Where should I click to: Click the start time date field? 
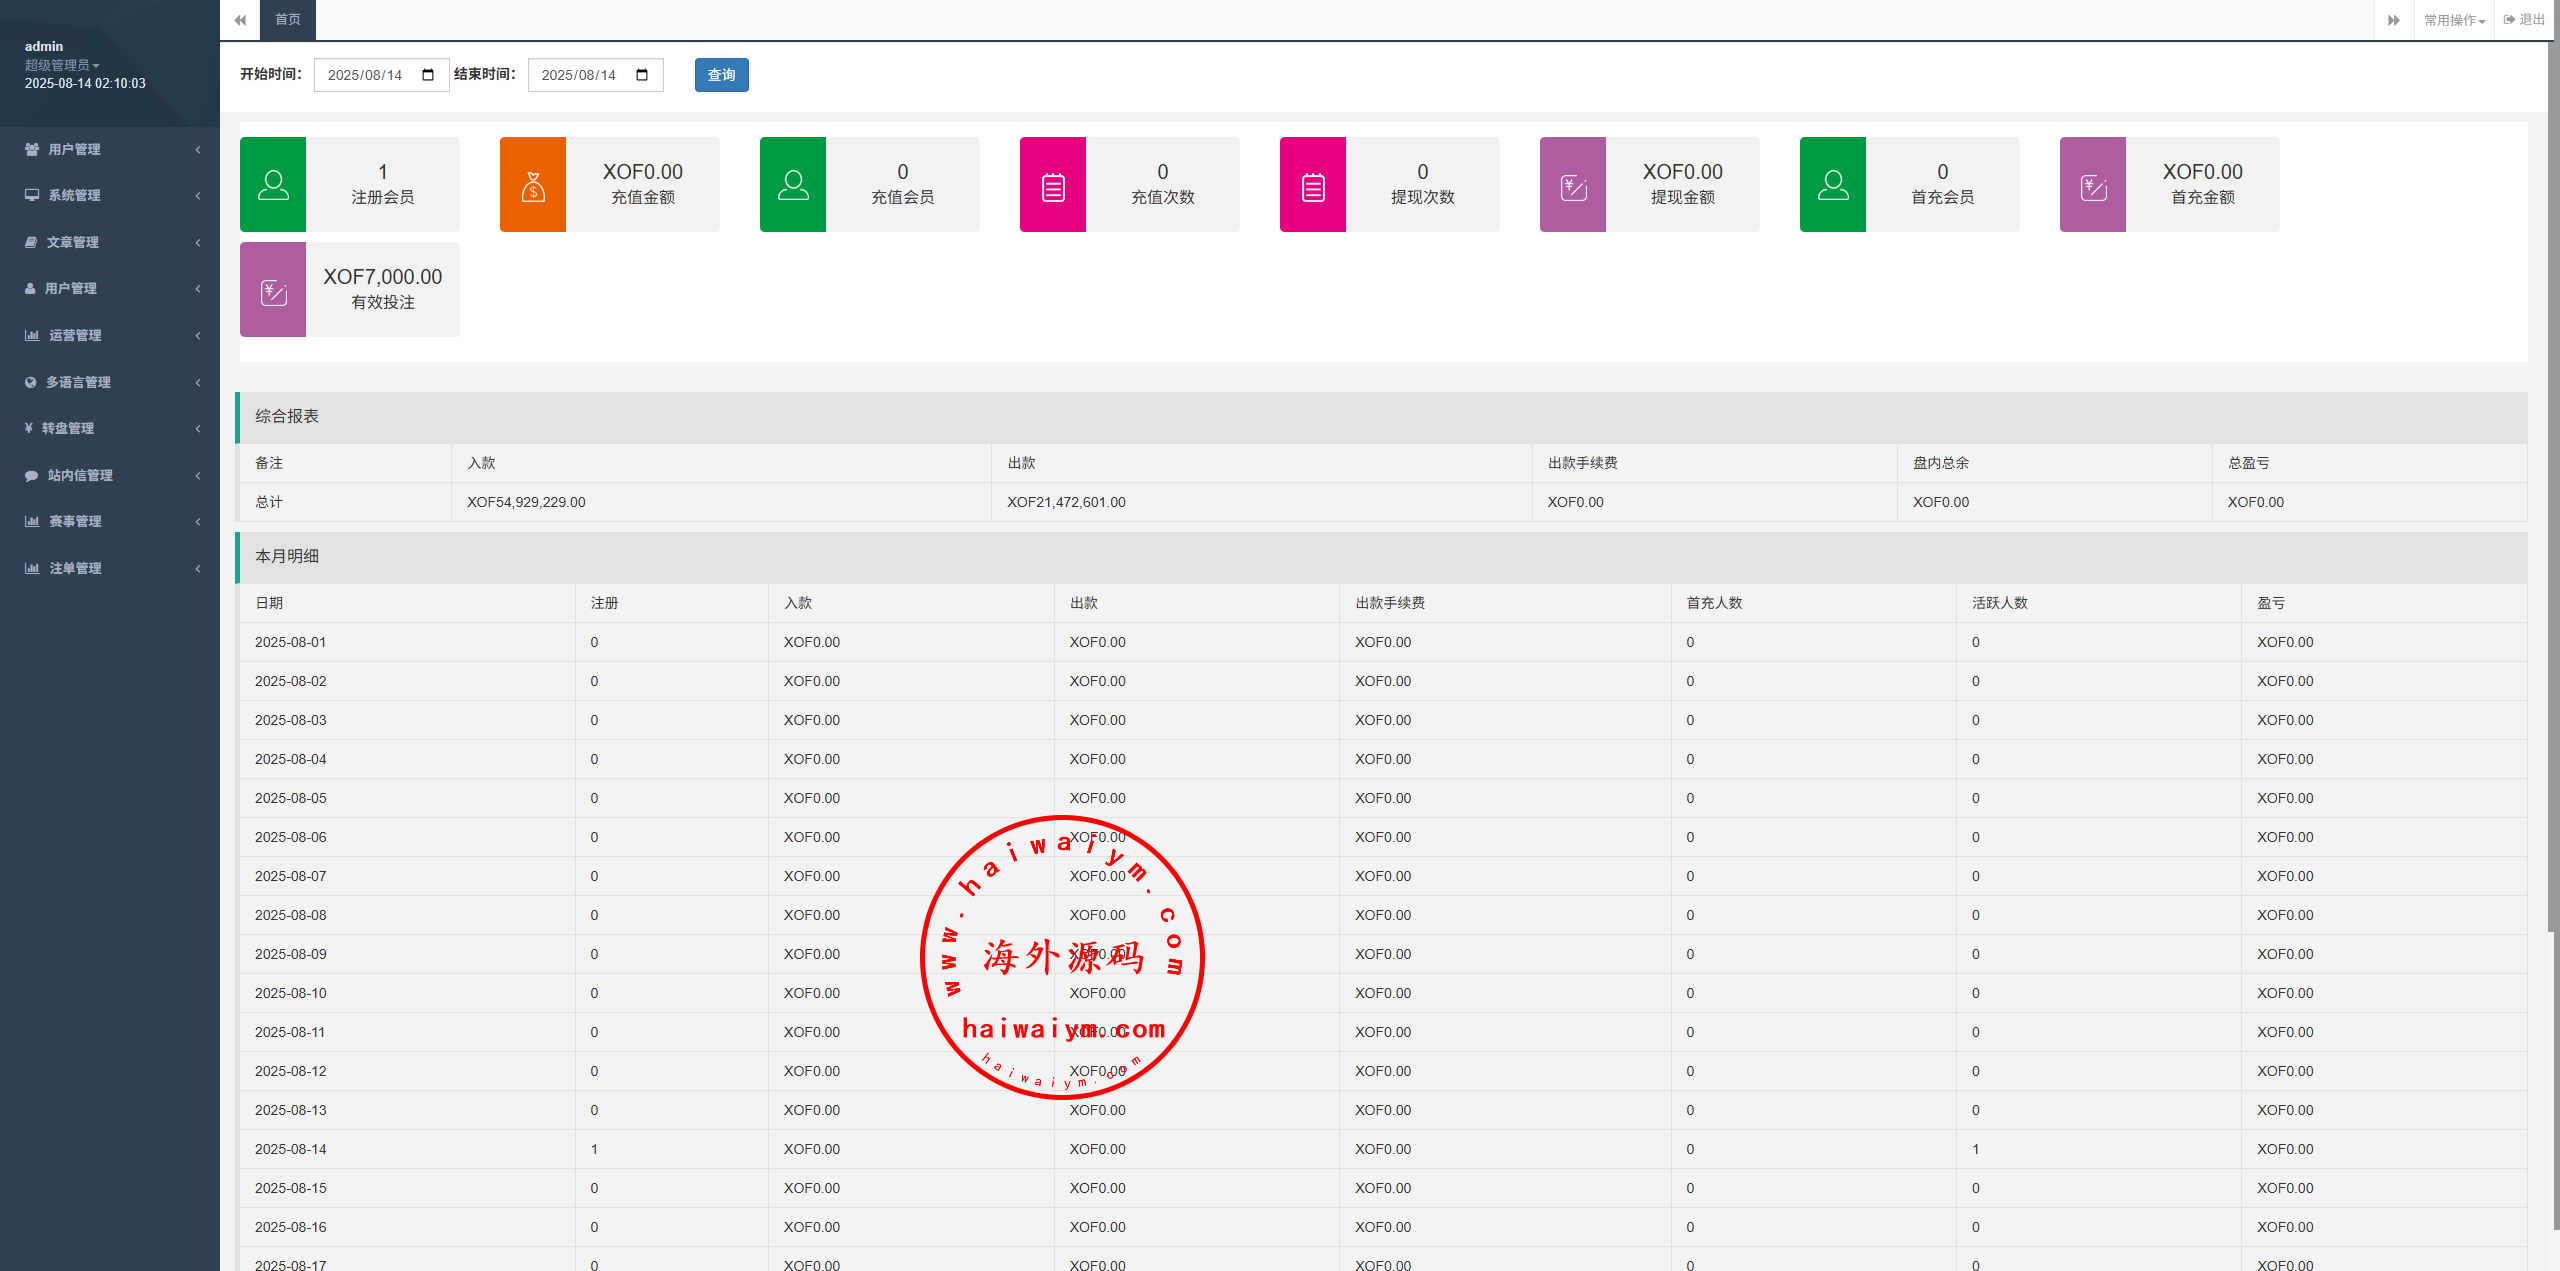coord(366,75)
